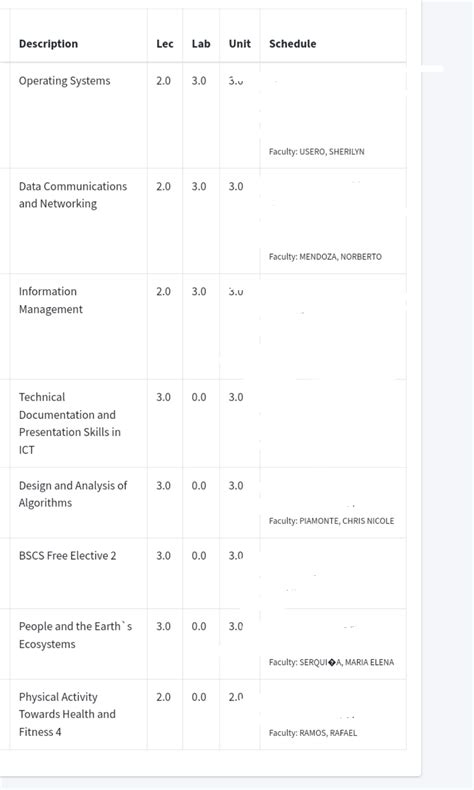Click People and the Earth's Ecosystems

tap(76, 635)
